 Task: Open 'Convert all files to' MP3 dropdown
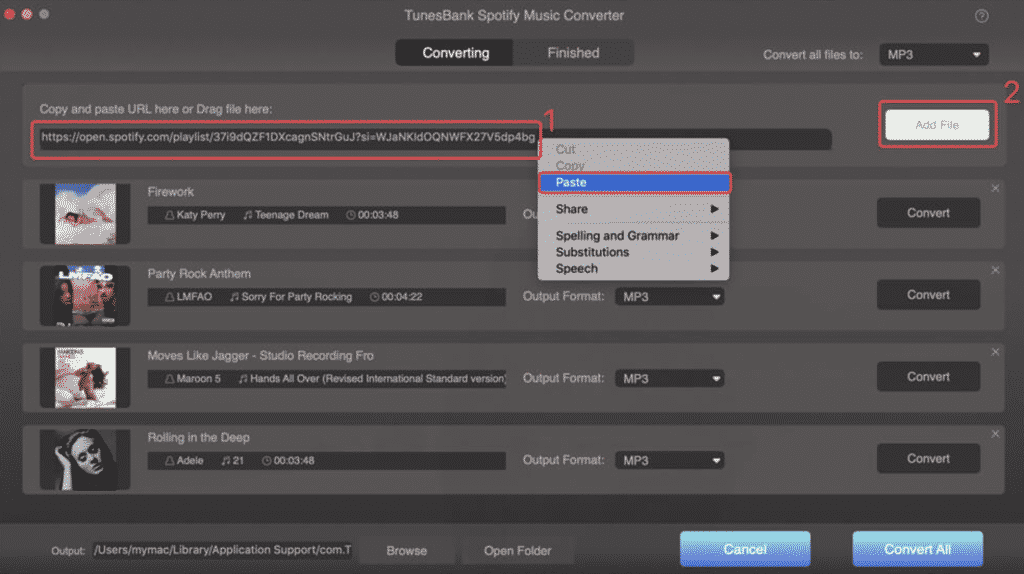(x=933, y=54)
